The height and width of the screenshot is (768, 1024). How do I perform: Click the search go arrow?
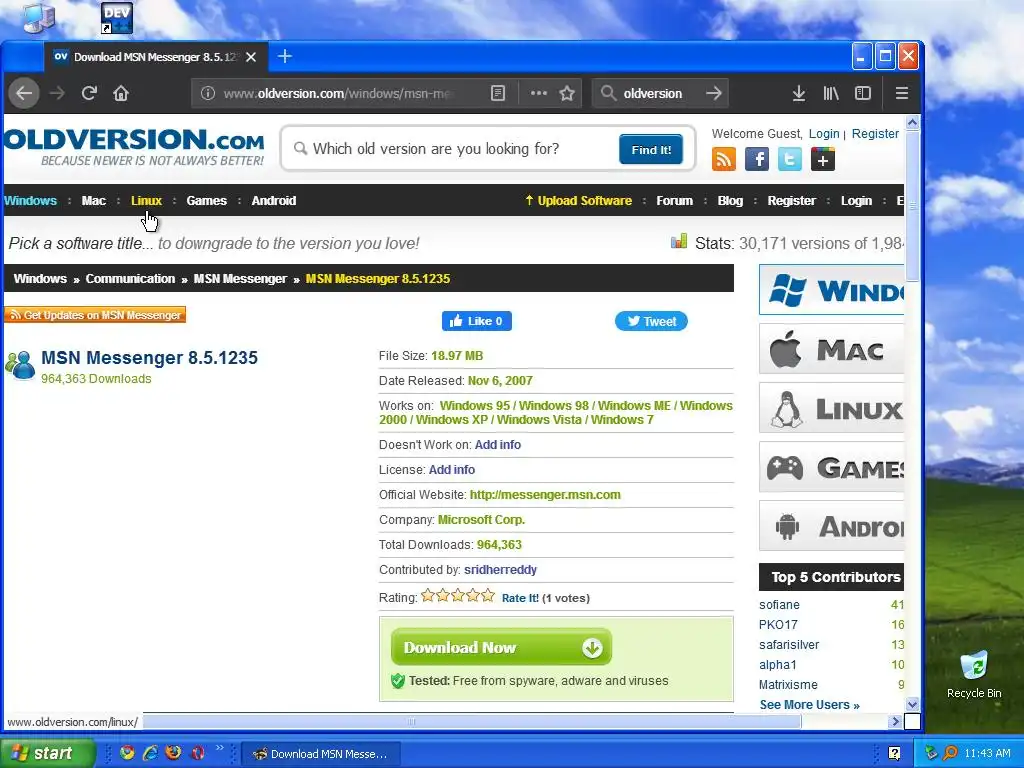(714, 93)
